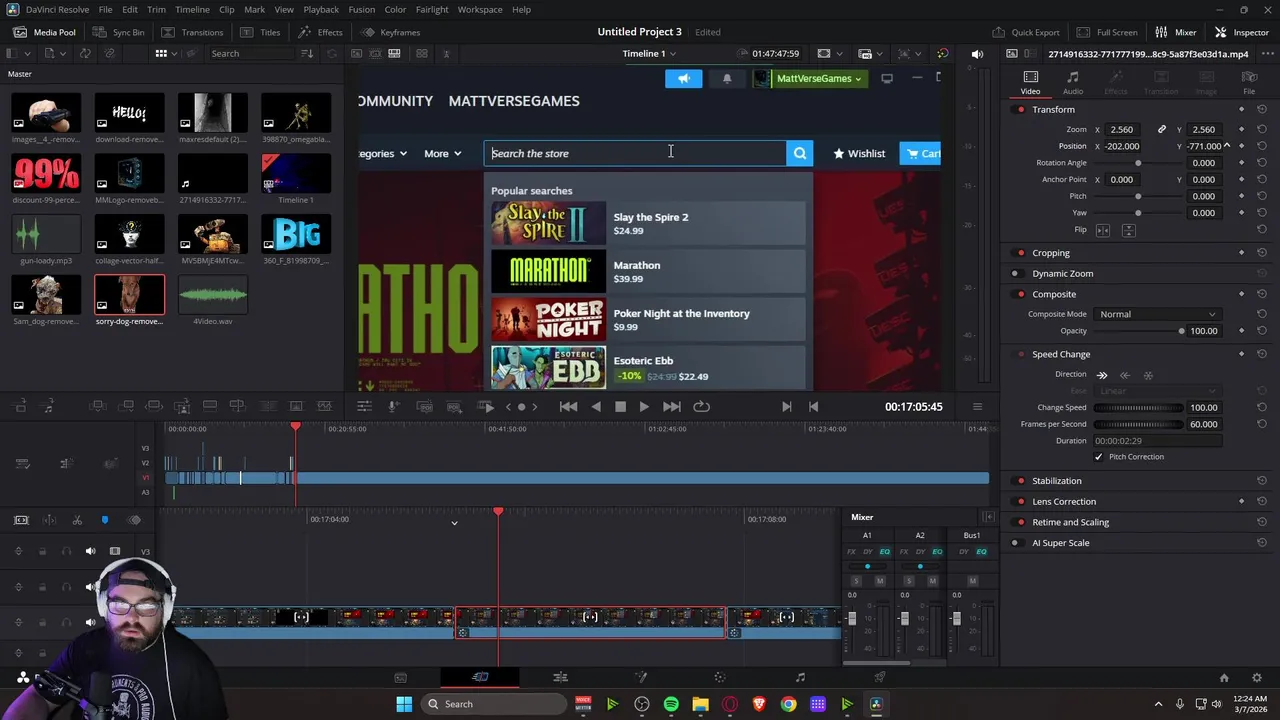Image resolution: width=1280 pixels, height=720 pixels.
Task: Open the Playback menu
Action: click(x=321, y=9)
